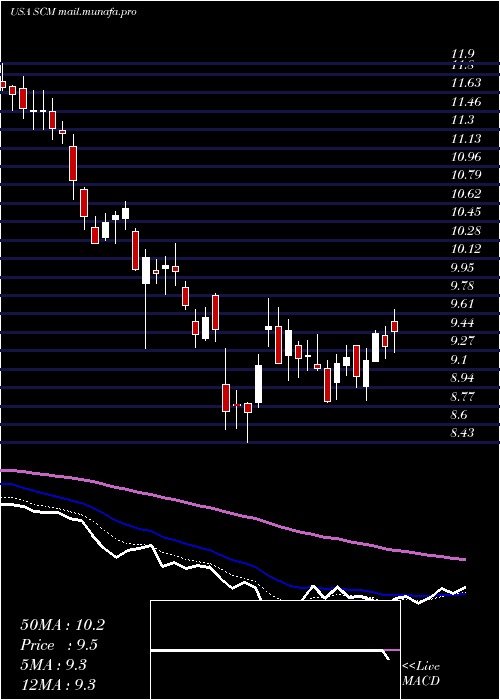Click the 10.45 price axis label
Image resolution: width=500 pixels, height=700 pixels.
466,212
